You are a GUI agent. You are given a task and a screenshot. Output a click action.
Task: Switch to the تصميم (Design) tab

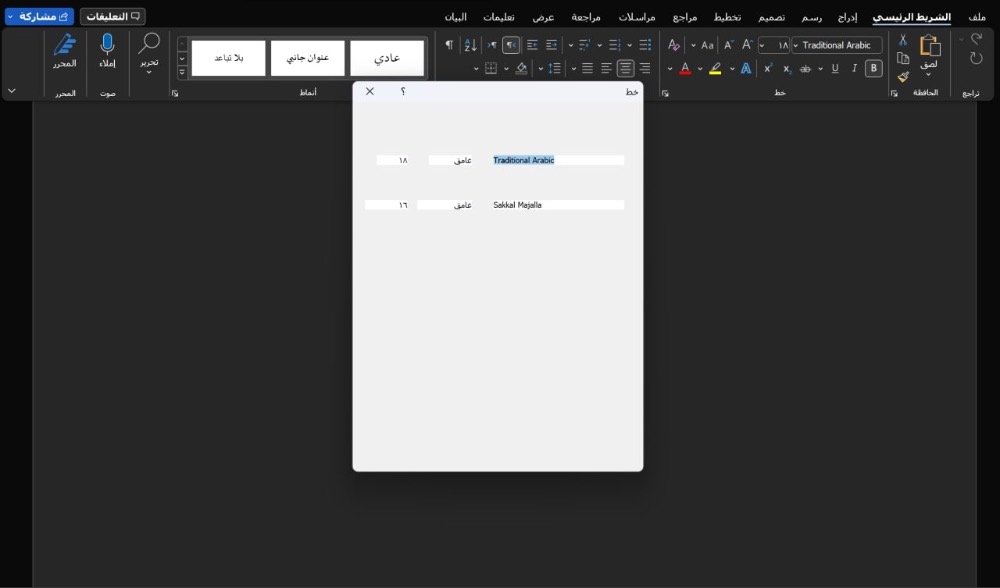[772, 17]
